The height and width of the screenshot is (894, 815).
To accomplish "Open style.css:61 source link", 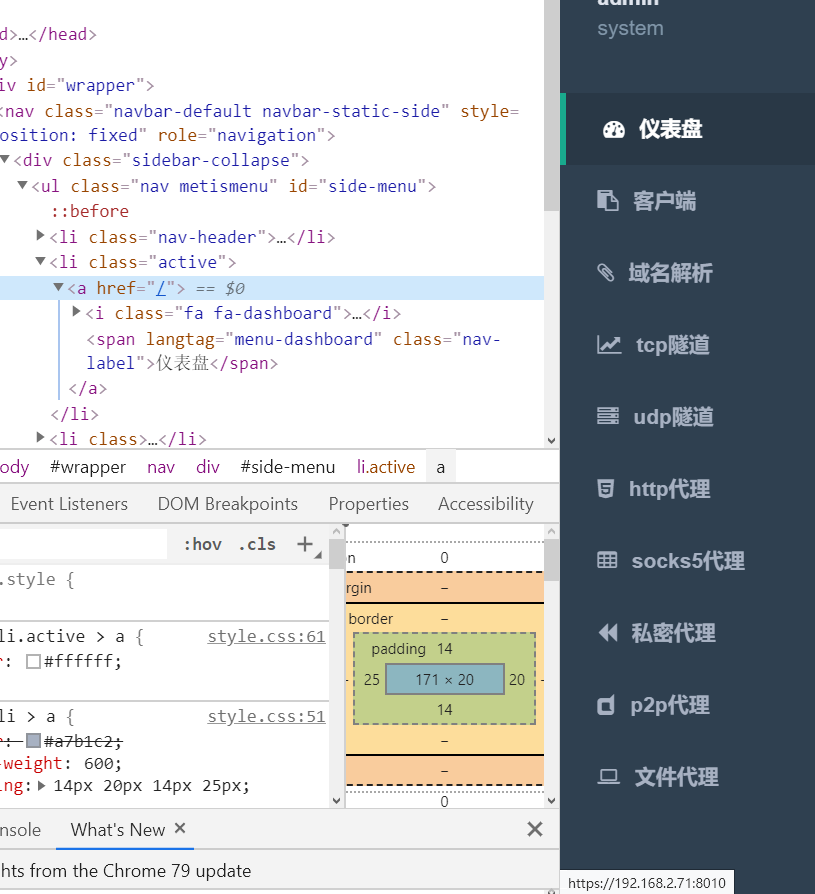I will coord(266,636).
